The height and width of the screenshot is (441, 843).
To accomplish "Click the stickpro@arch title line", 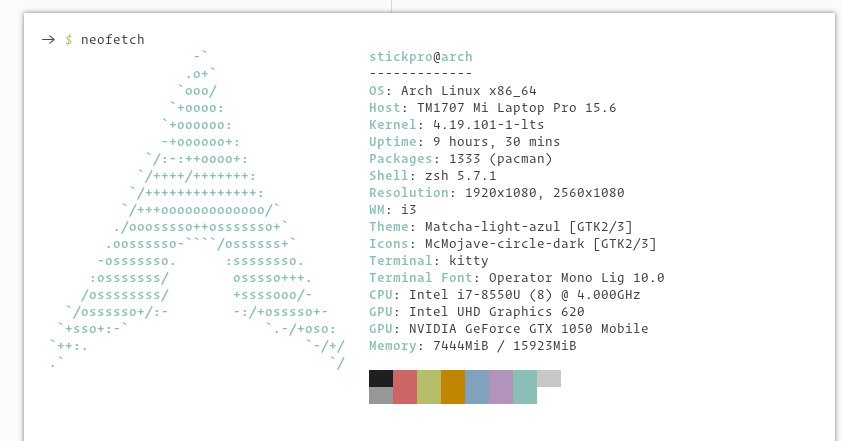I will (420, 56).
